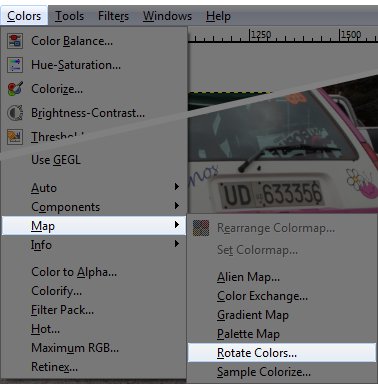Click the Threshold icon

coord(15,137)
